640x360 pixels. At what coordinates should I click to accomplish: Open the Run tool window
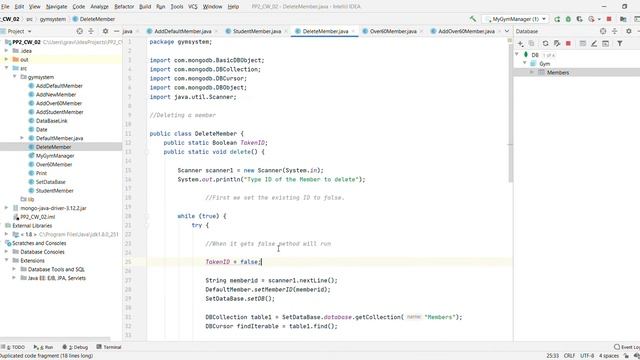tap(44, 347)
